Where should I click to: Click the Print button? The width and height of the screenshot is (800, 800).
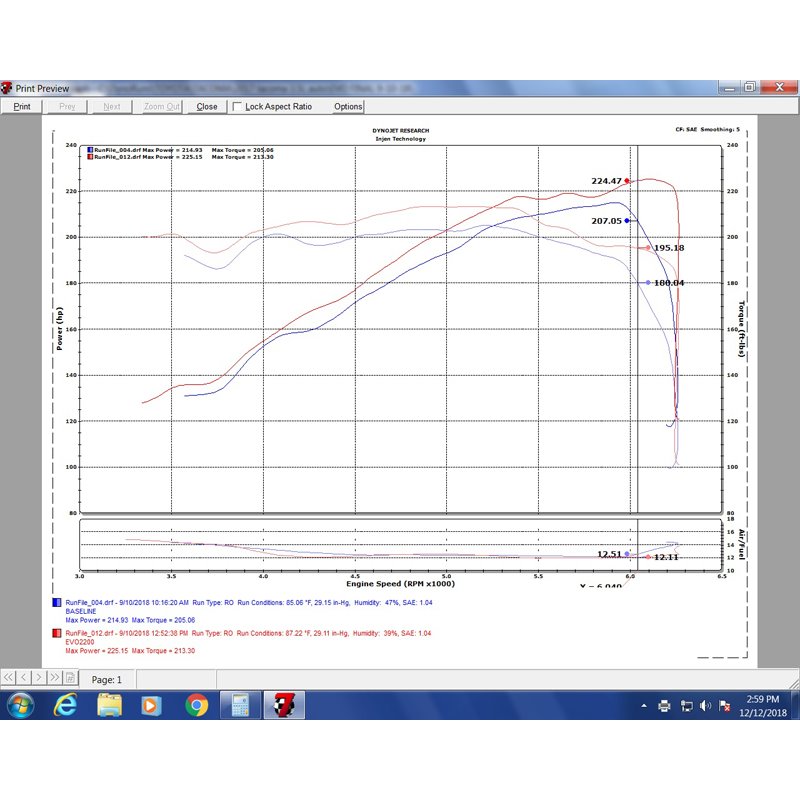pos(22,106)
